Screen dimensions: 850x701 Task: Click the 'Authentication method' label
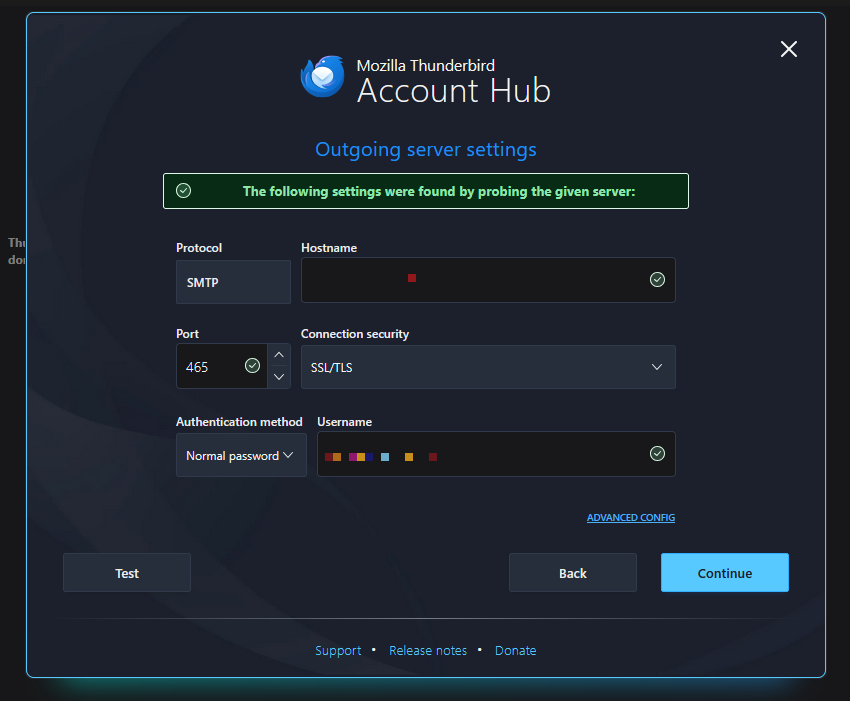[239, 422]
